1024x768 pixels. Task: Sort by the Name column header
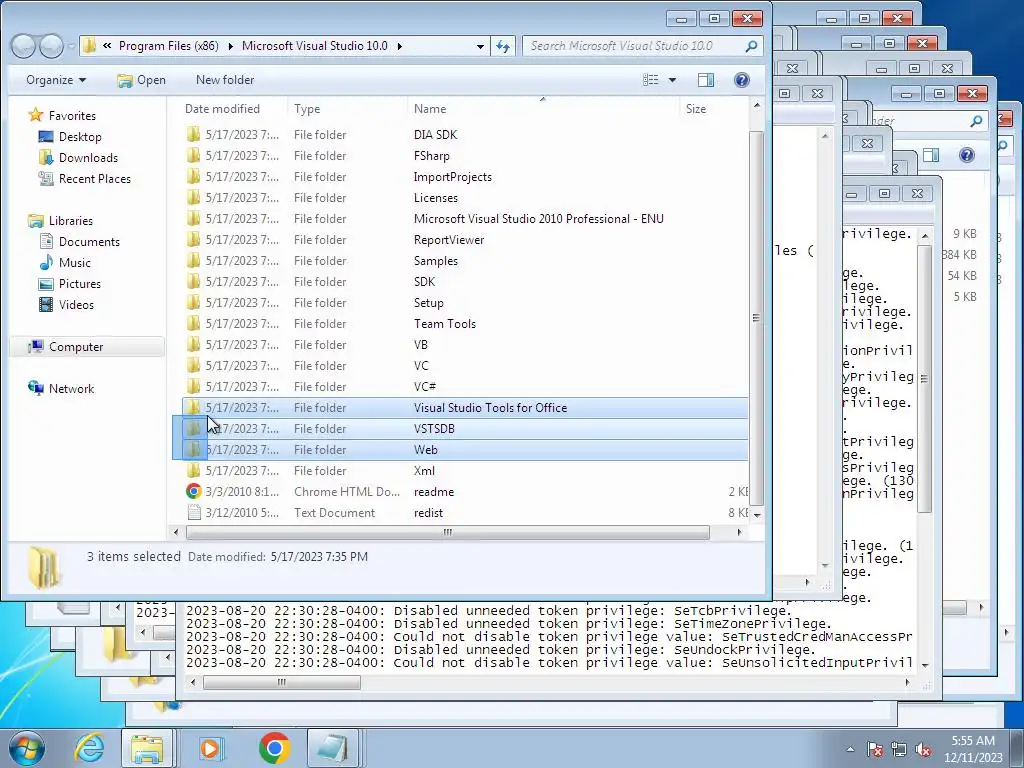click(x=543, y=108)
